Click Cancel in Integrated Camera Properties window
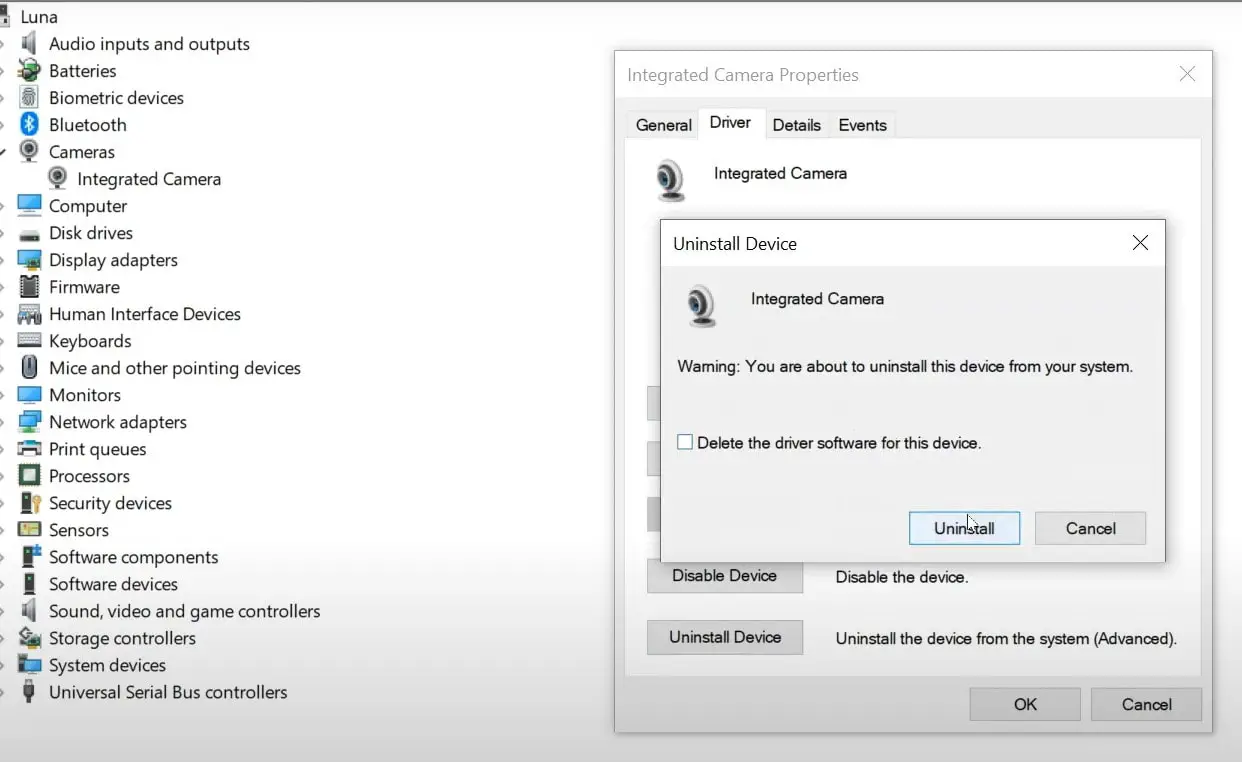The height and width of the screenshot is (762, 1242). tap(1146, 704)
